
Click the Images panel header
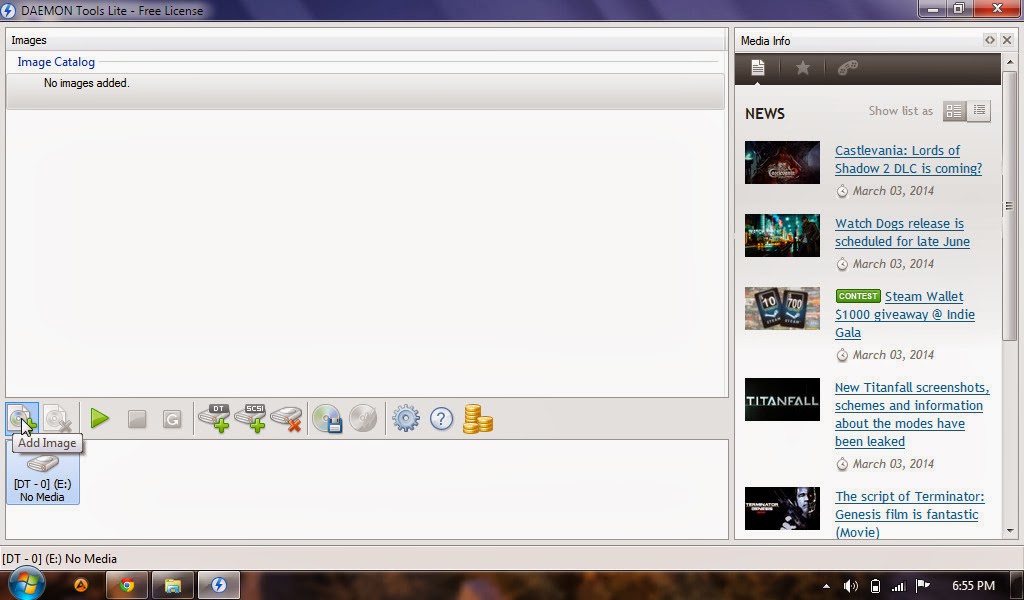366,40
